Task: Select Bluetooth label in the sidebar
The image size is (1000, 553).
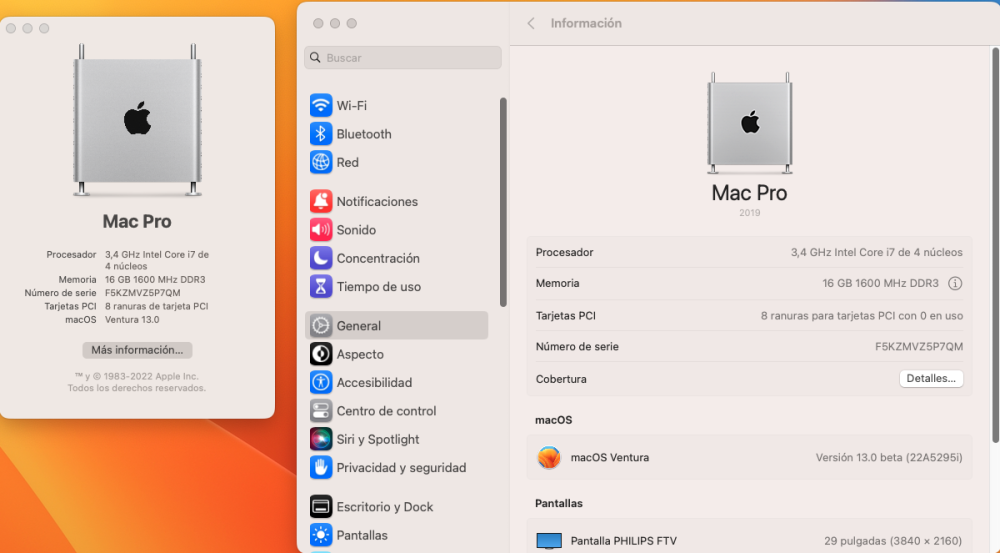Action: [364, 134]
